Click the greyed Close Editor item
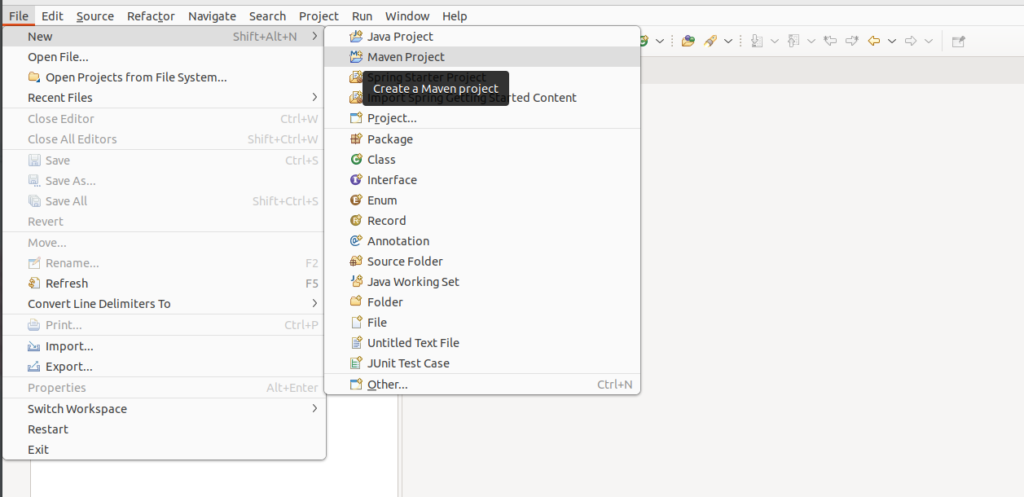This screenshot has width=1024, height=497. (164, 119)
